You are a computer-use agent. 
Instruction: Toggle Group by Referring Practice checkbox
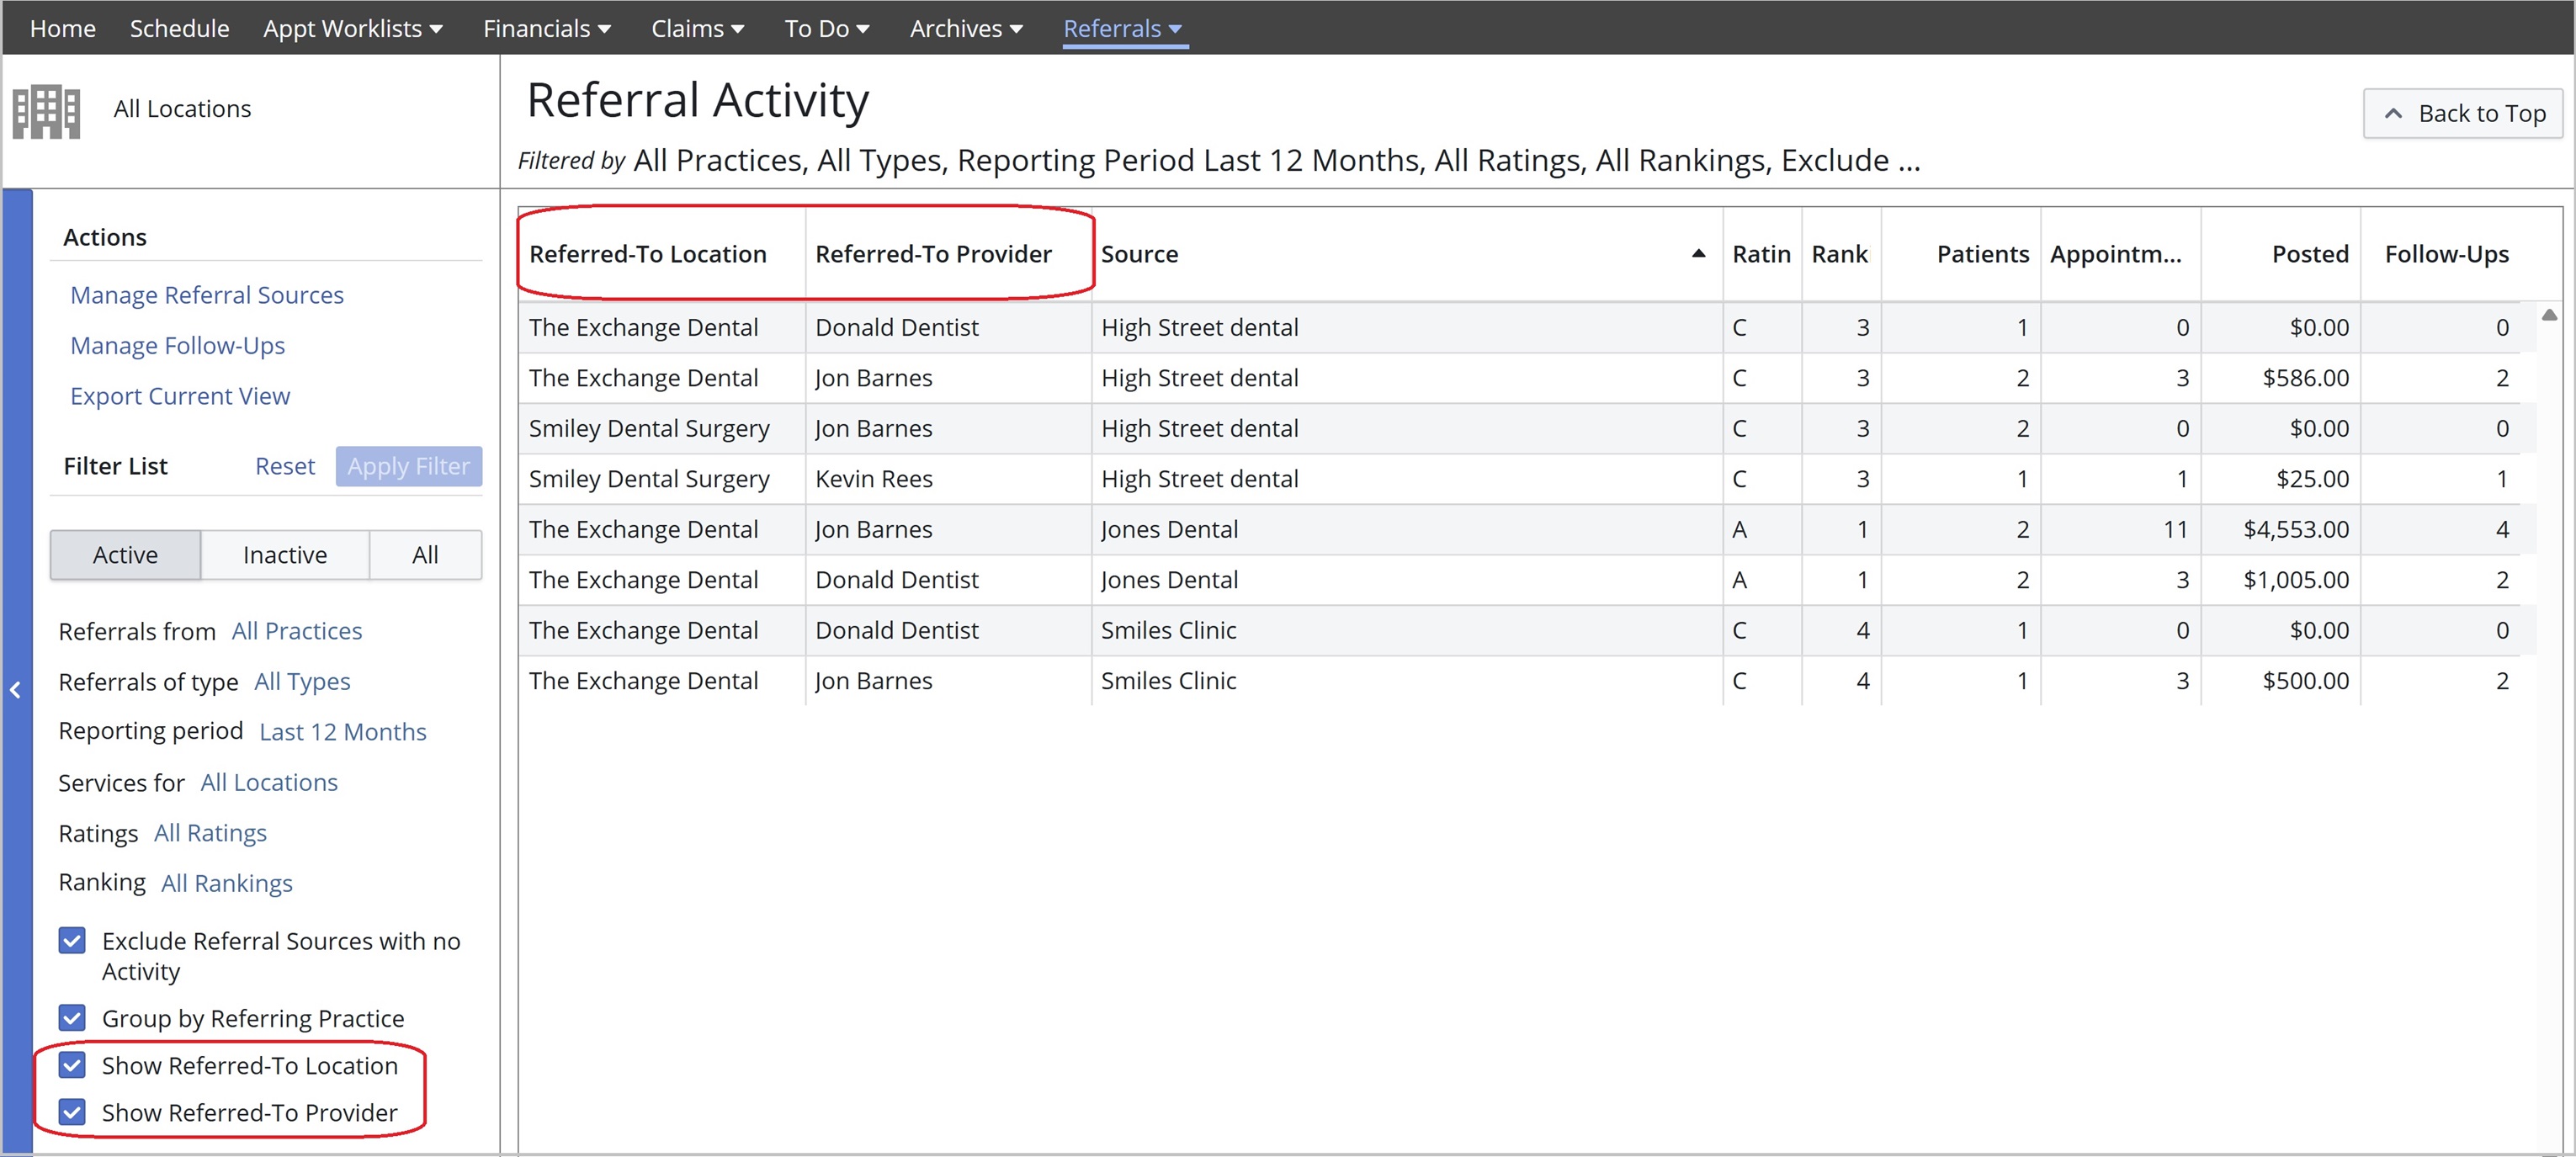[72, 1018]
